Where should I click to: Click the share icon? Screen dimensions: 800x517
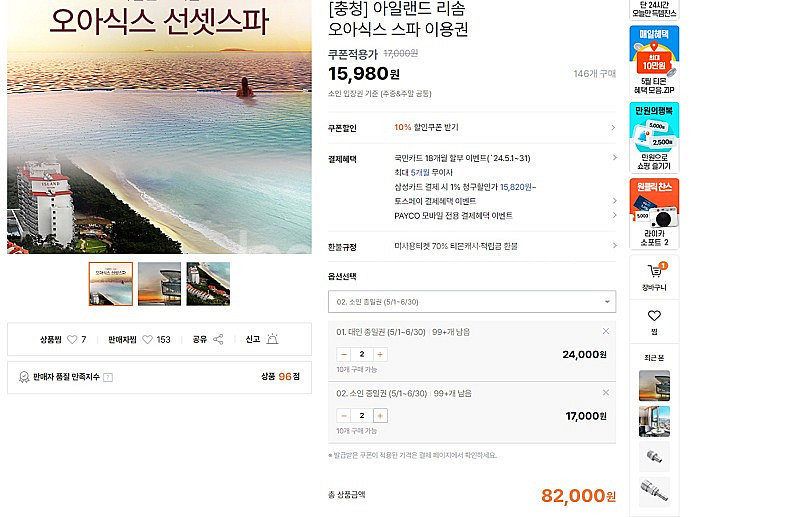[218, 339]
